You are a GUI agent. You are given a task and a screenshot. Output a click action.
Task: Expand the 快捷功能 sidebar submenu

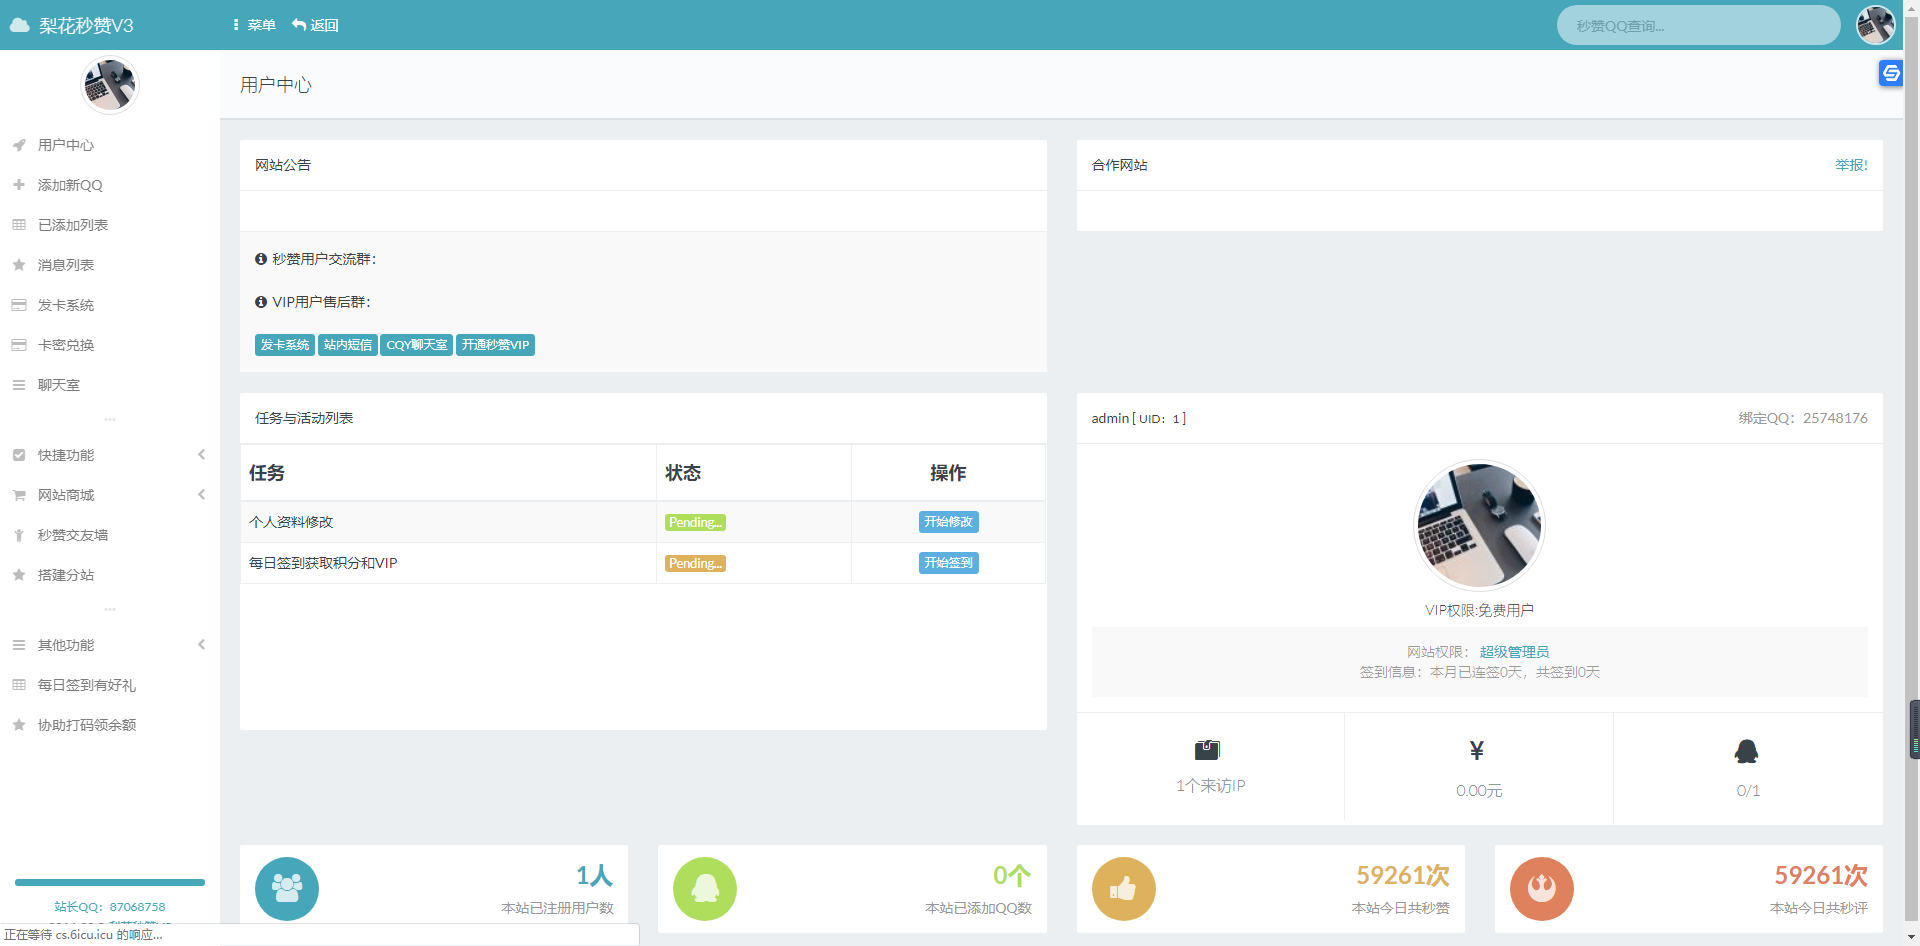[109, 455]
